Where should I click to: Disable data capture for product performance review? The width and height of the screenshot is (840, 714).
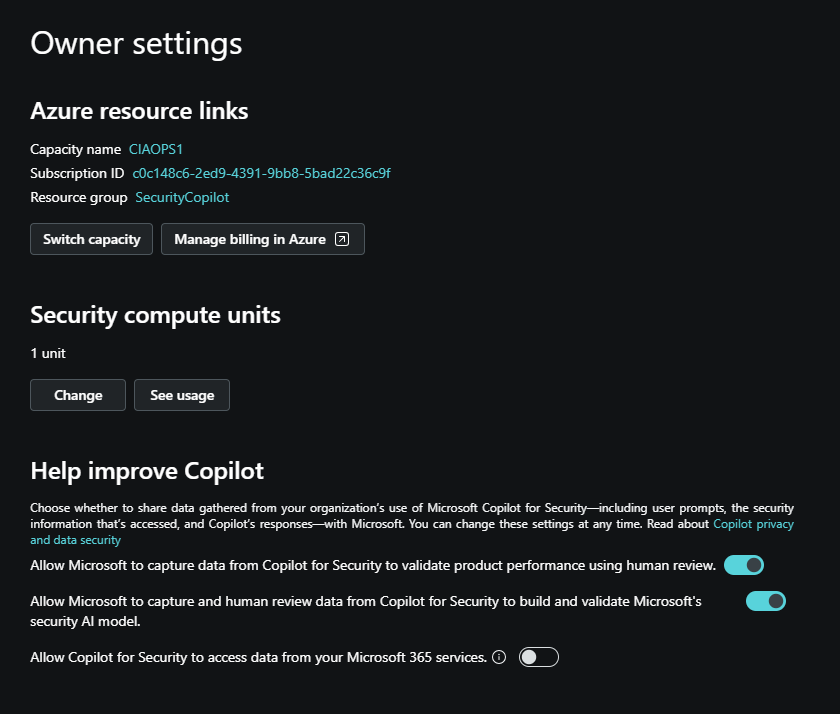(x=743, y=565)
